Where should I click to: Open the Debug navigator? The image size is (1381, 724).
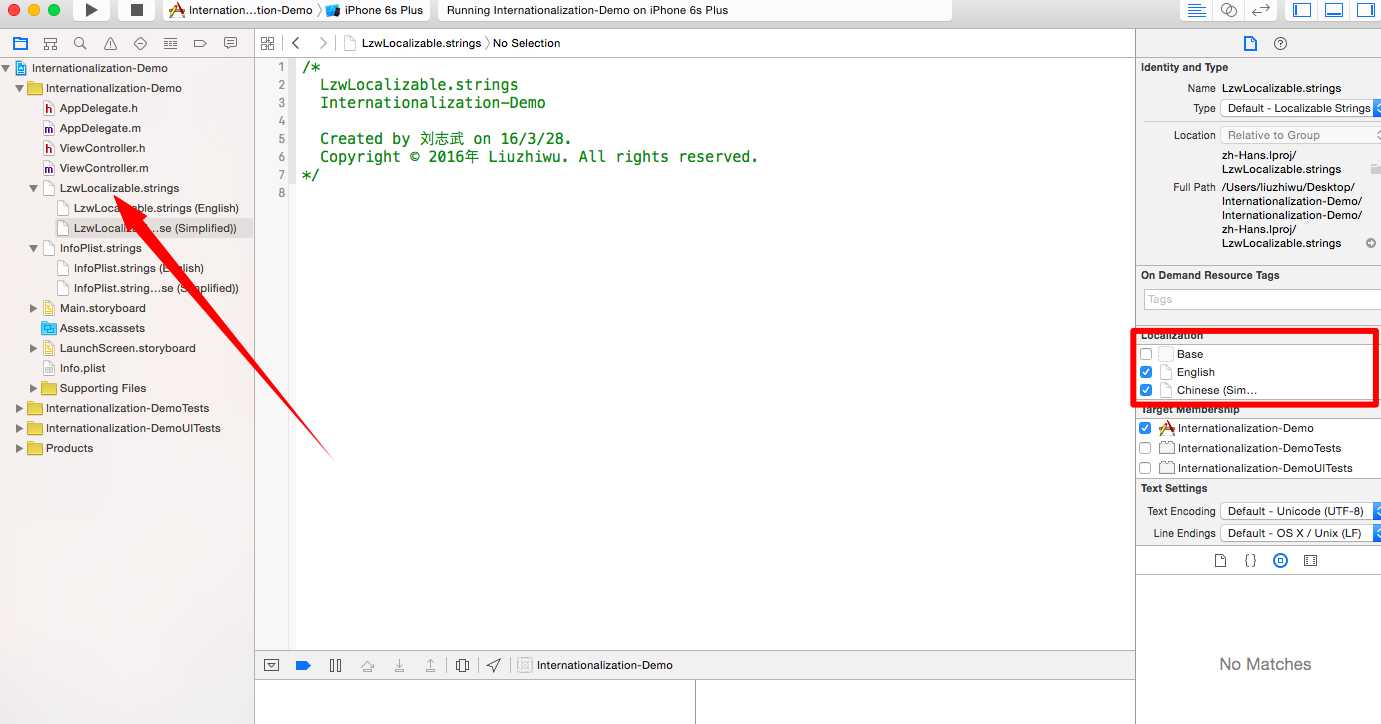(170, 43)
